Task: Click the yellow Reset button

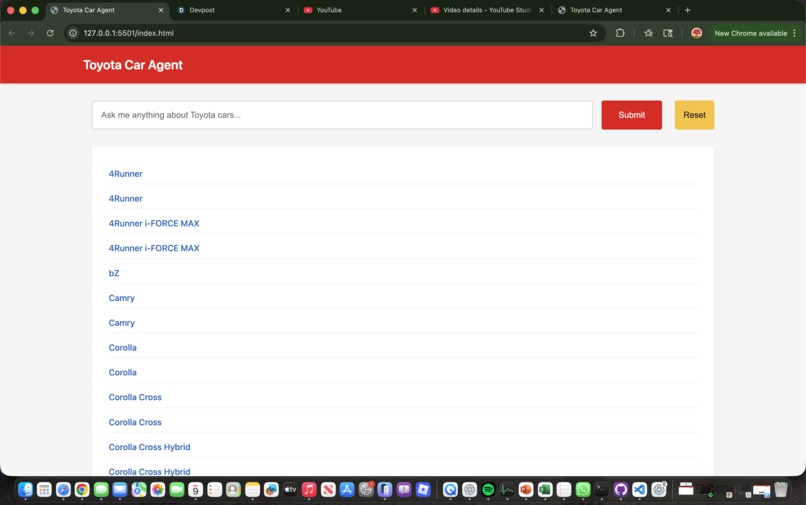Action: point(694,115)
